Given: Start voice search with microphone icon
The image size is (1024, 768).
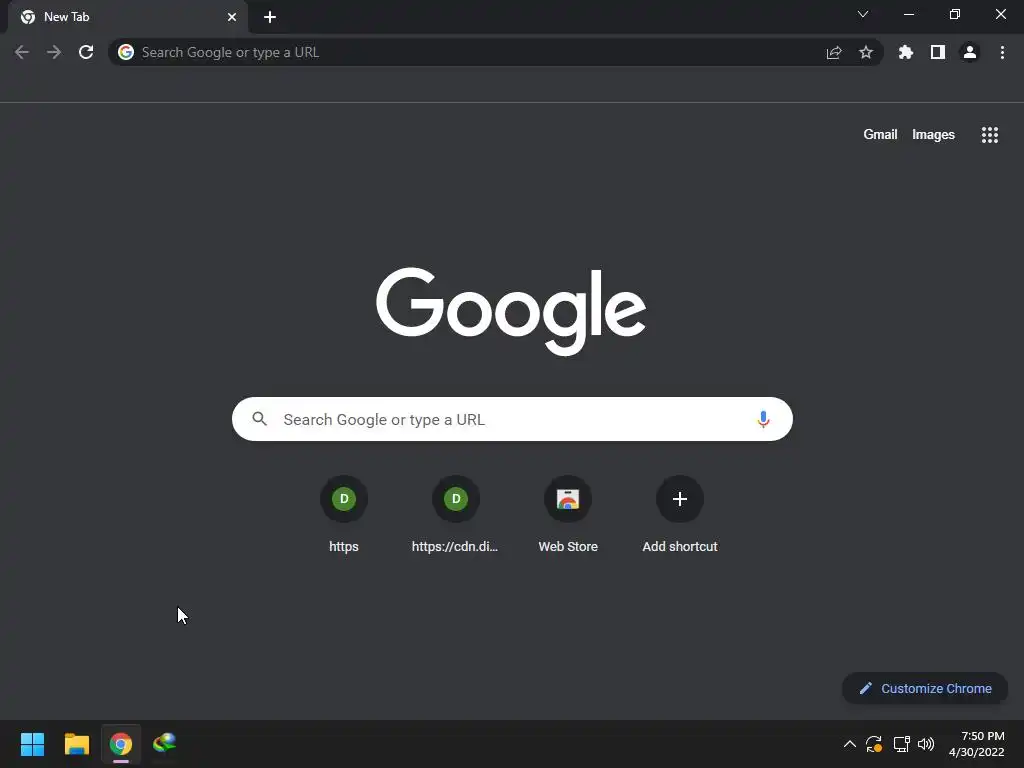Looking at the screenshot, I should point(763,419).
